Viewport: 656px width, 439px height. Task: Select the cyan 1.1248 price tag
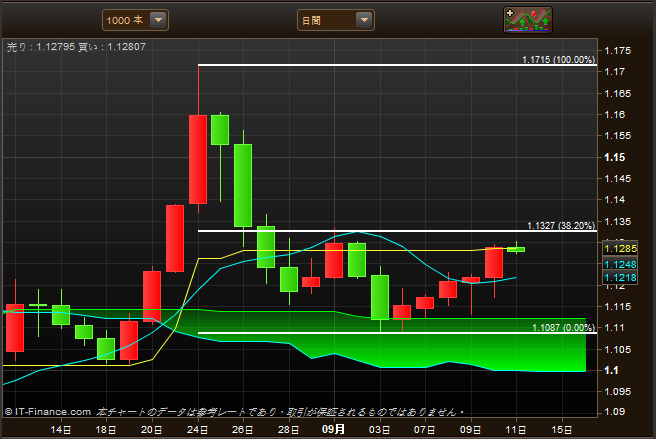[620, 264]
